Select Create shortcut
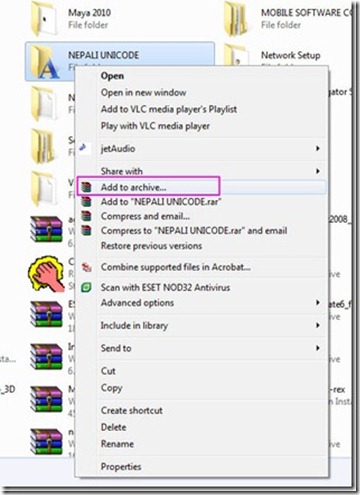360x495 pixels. point(132,410)
